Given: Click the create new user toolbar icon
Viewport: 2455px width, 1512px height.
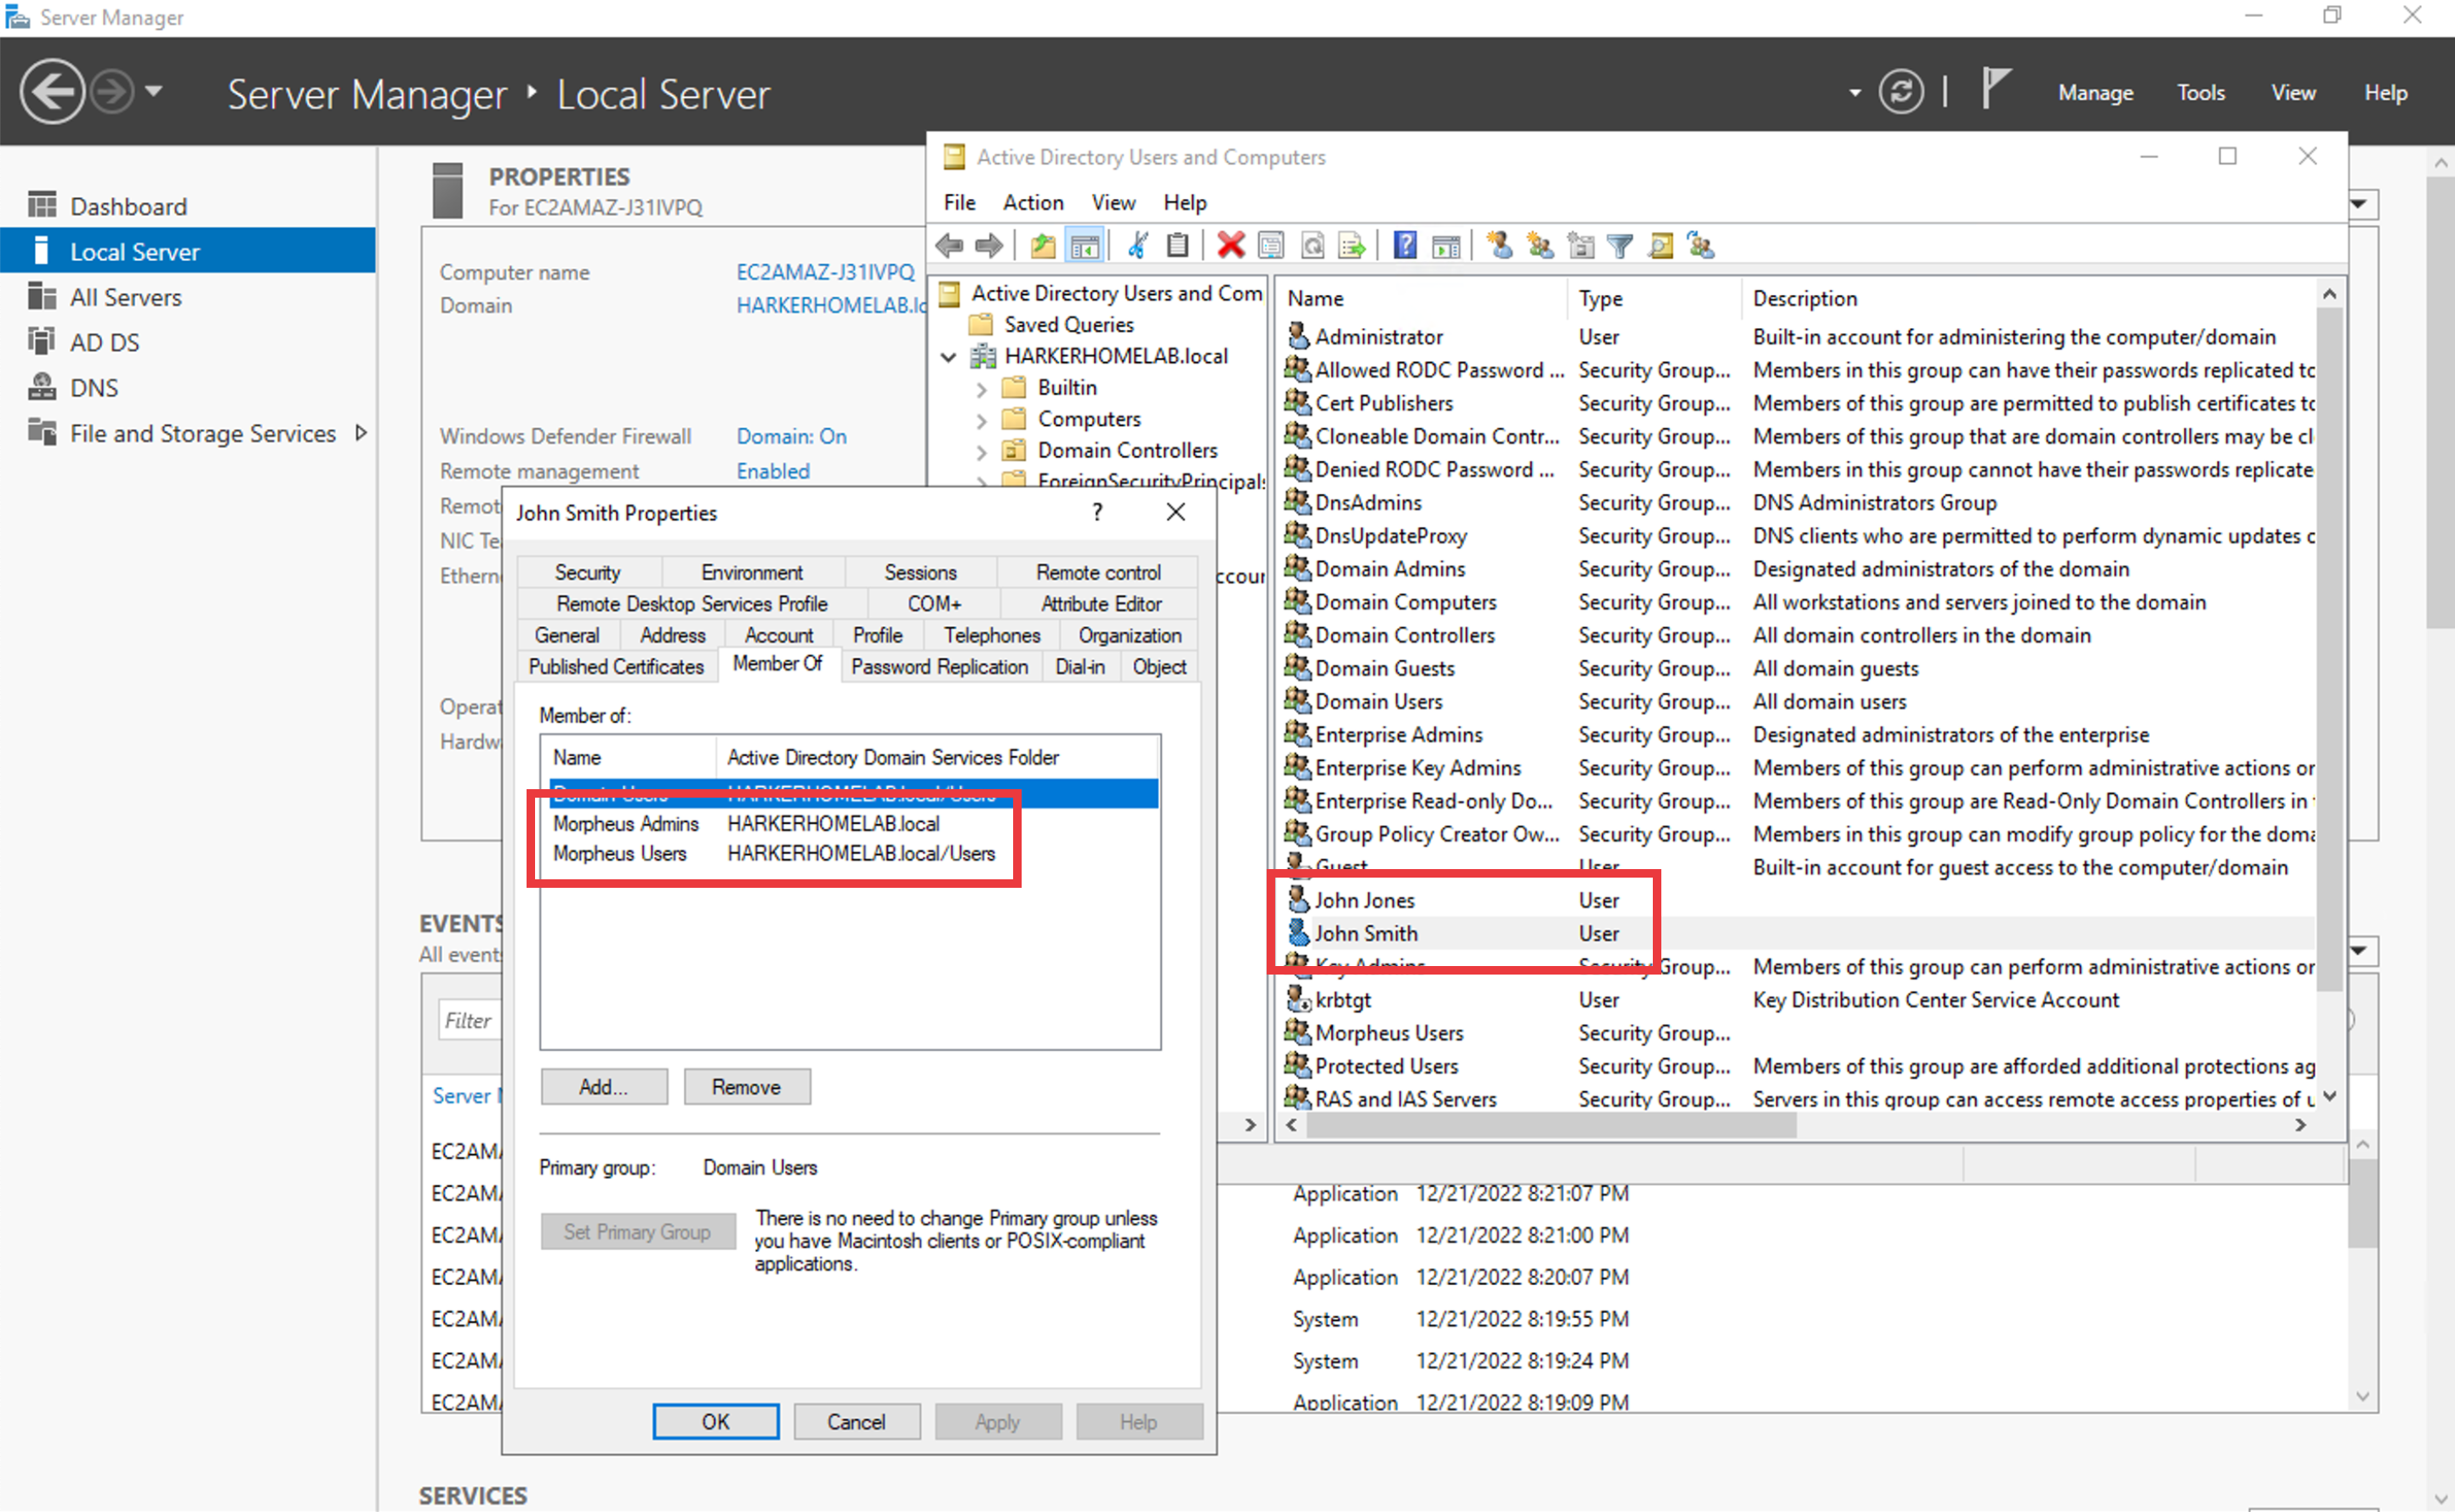Looking at the screenshot, I should [1499, 245].
